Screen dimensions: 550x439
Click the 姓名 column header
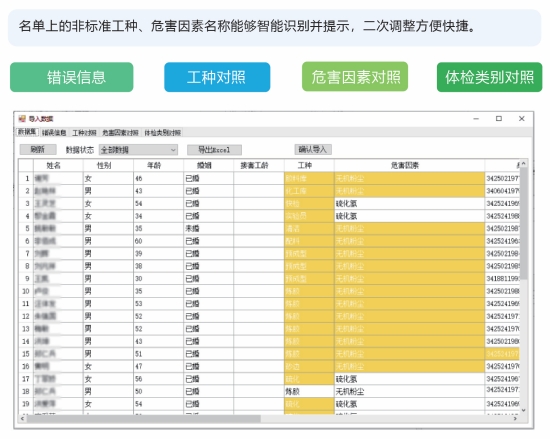(58, 166)
